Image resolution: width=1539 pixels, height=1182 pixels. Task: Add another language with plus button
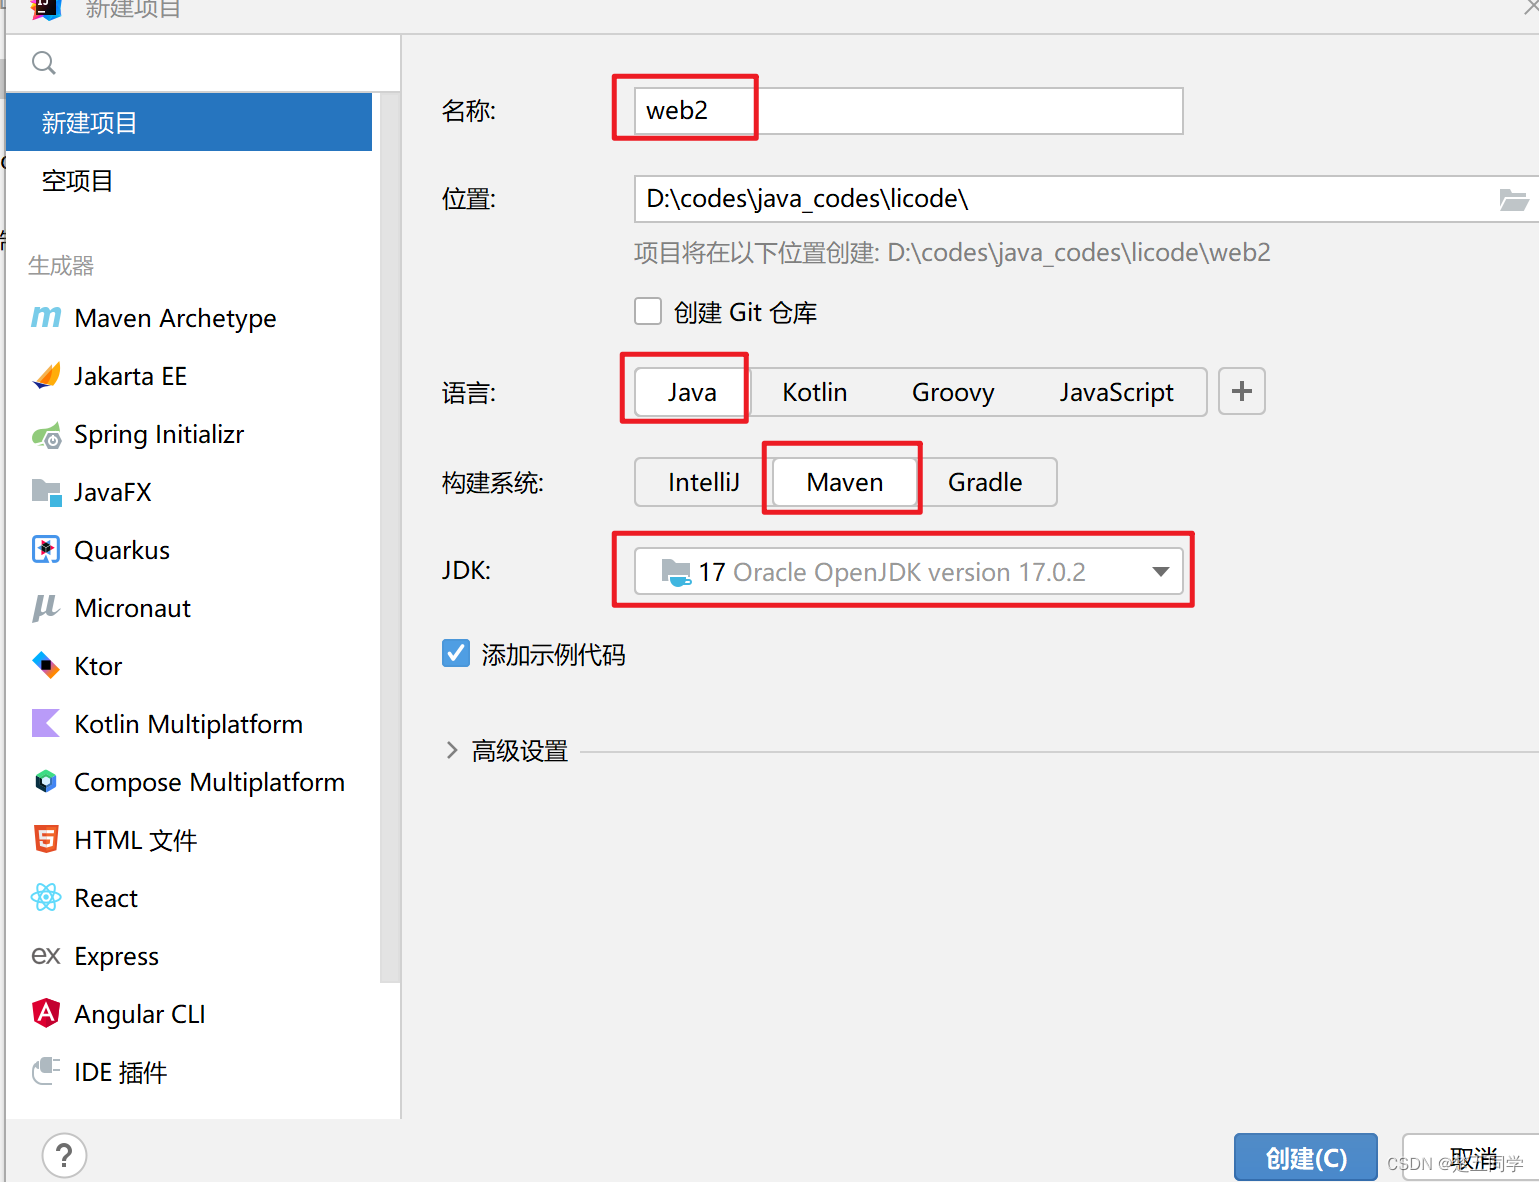pos(1242,391)
